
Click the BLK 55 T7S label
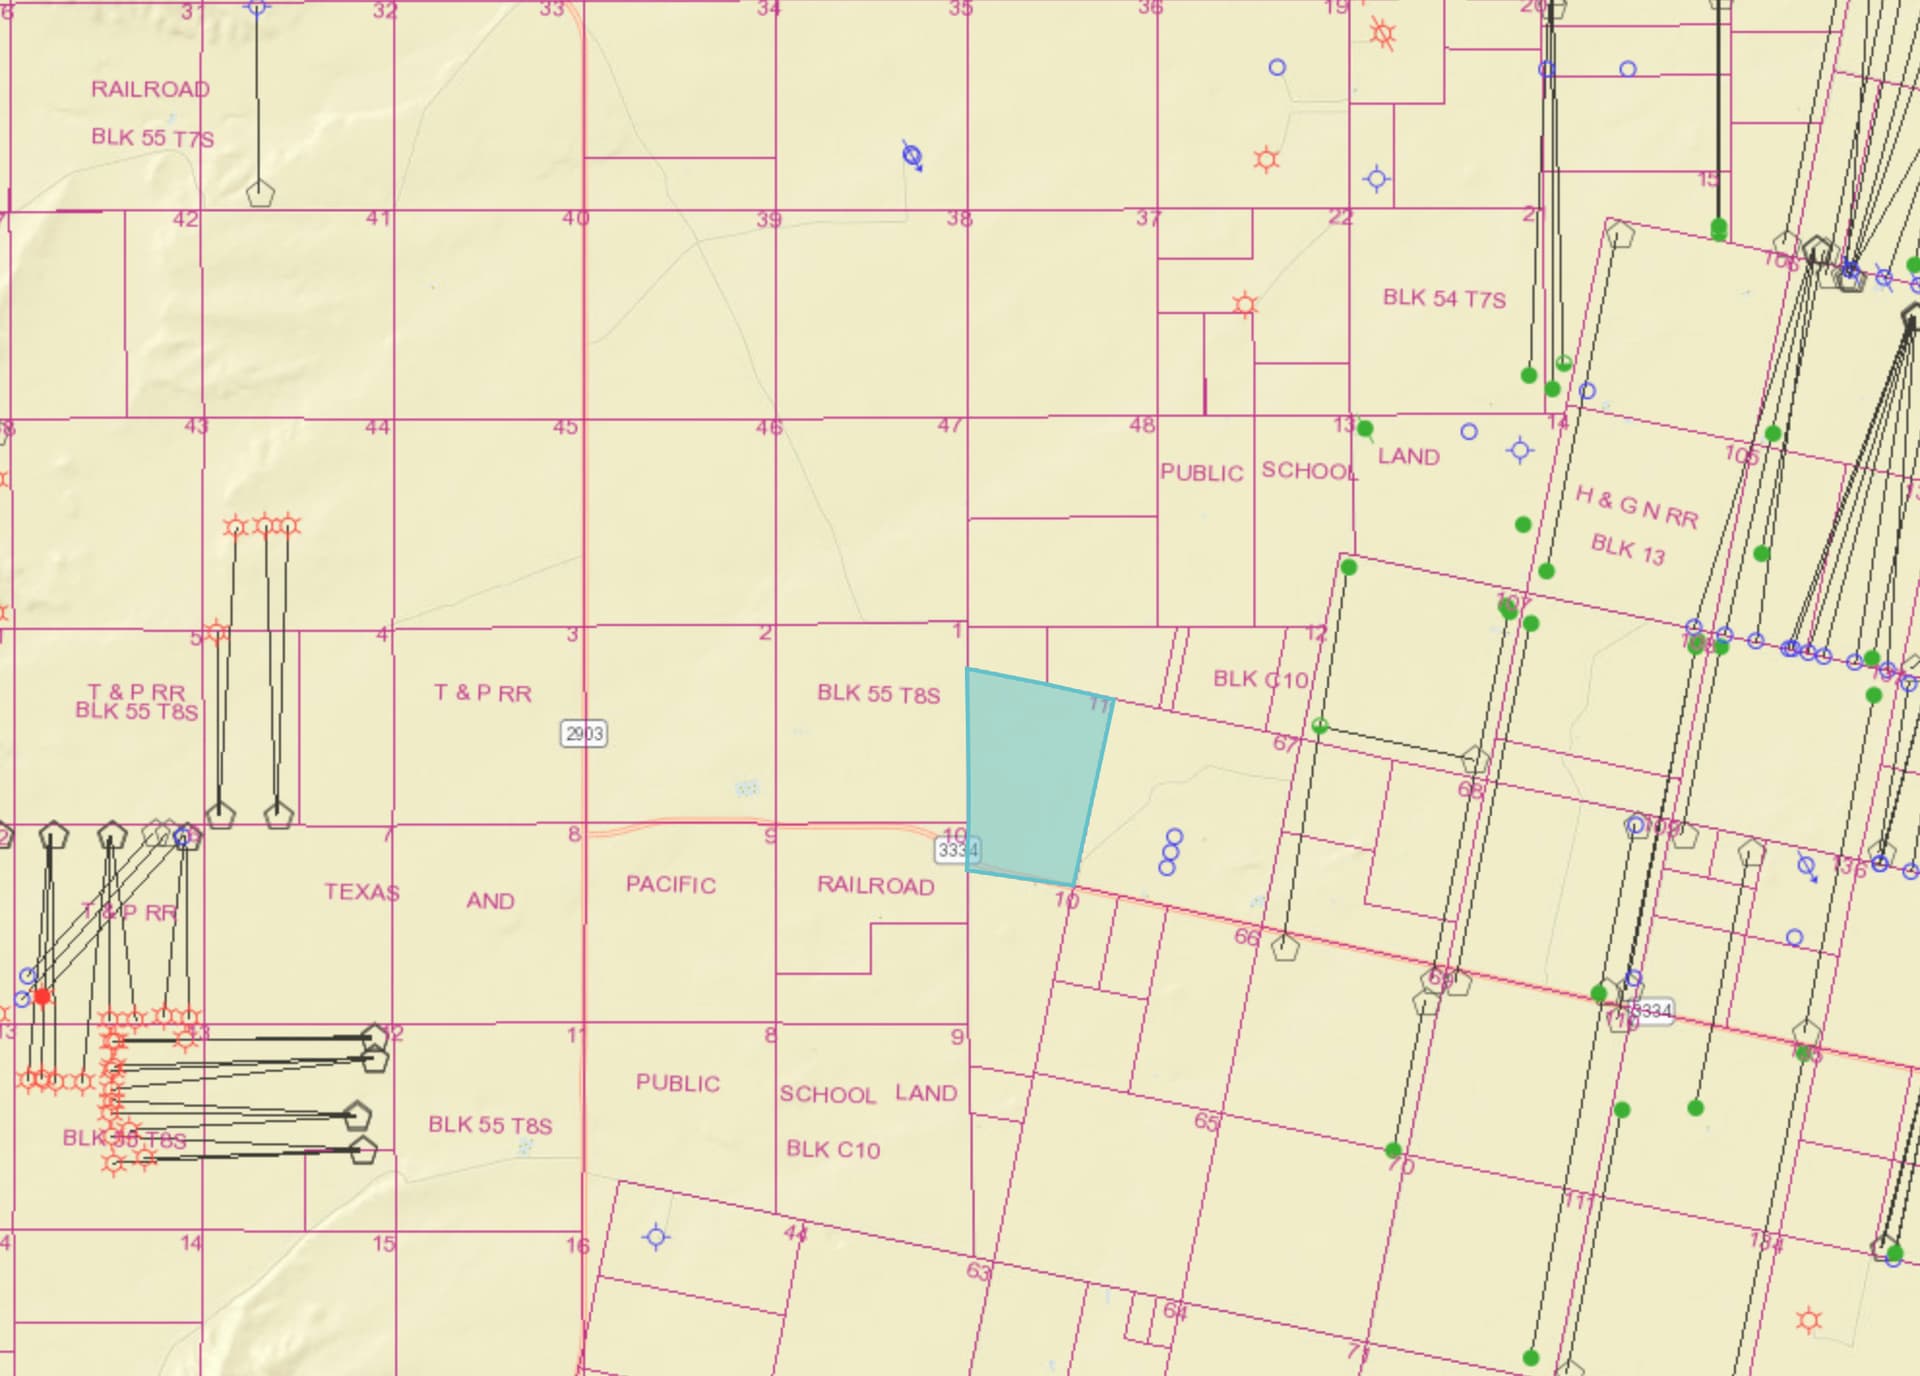click(x=152, y=137)
